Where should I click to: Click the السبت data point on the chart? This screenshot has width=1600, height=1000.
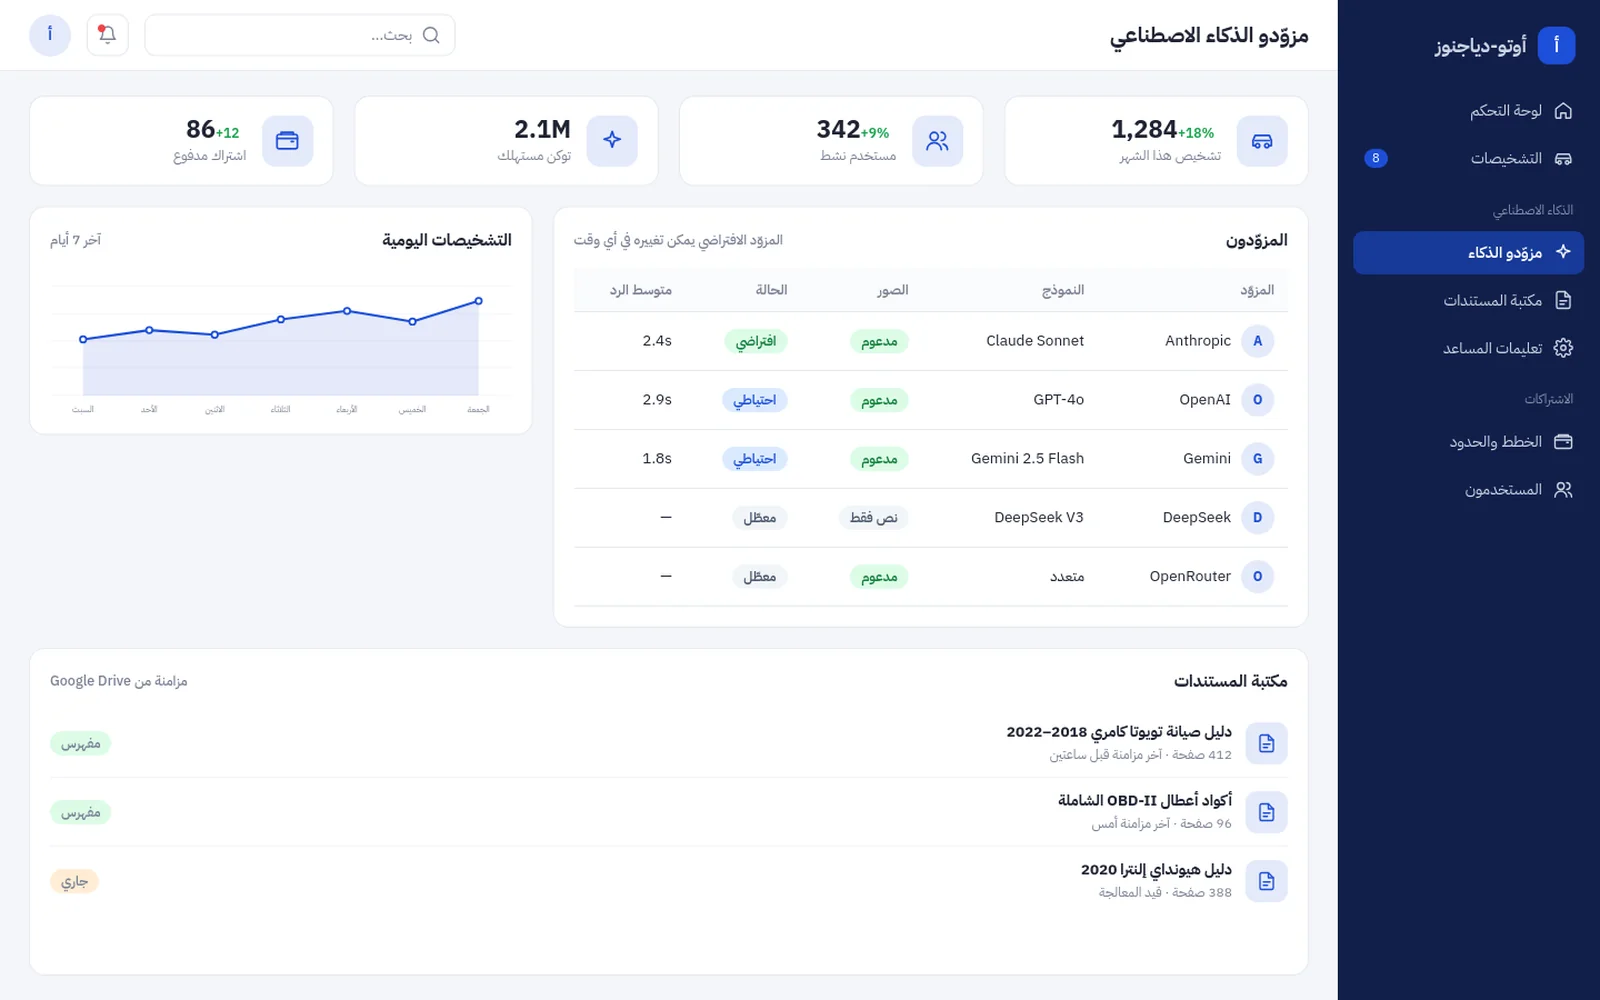(83, 340)
